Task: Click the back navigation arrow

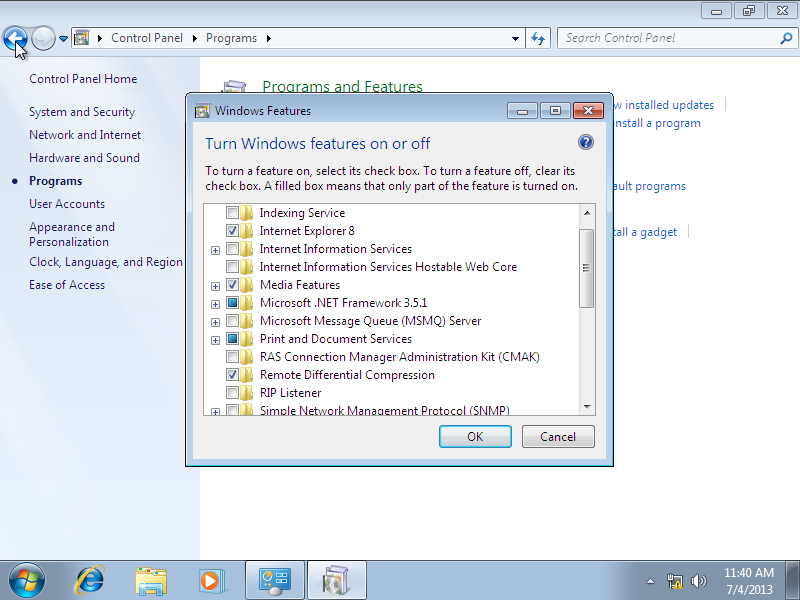Action: coord(16,38)
